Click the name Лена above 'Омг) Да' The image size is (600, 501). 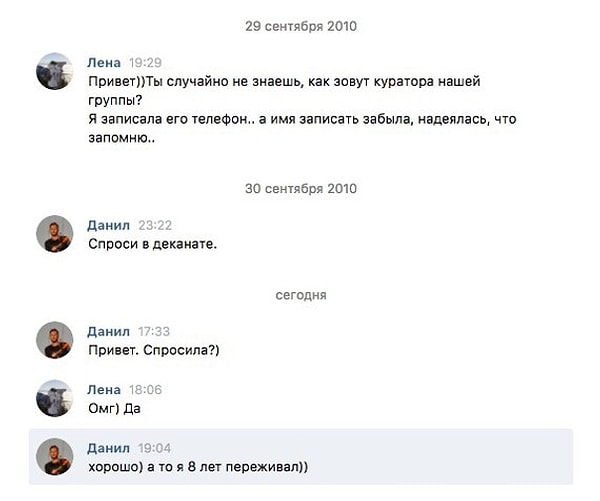pyautogui.click(x=104, y=389)
